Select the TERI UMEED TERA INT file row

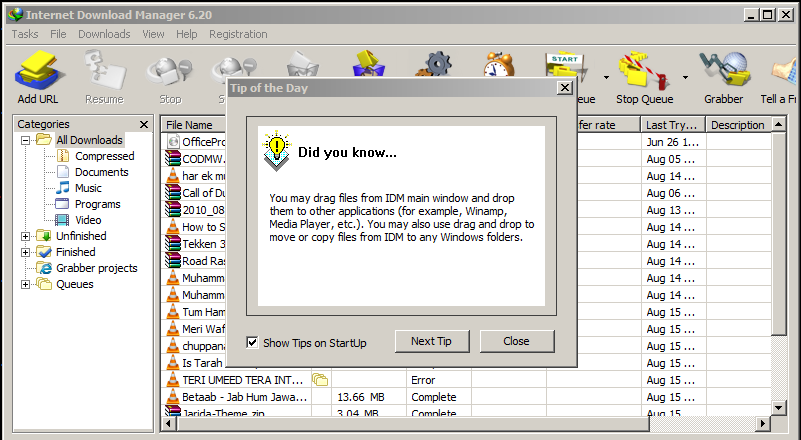click(x=467, y=380)
